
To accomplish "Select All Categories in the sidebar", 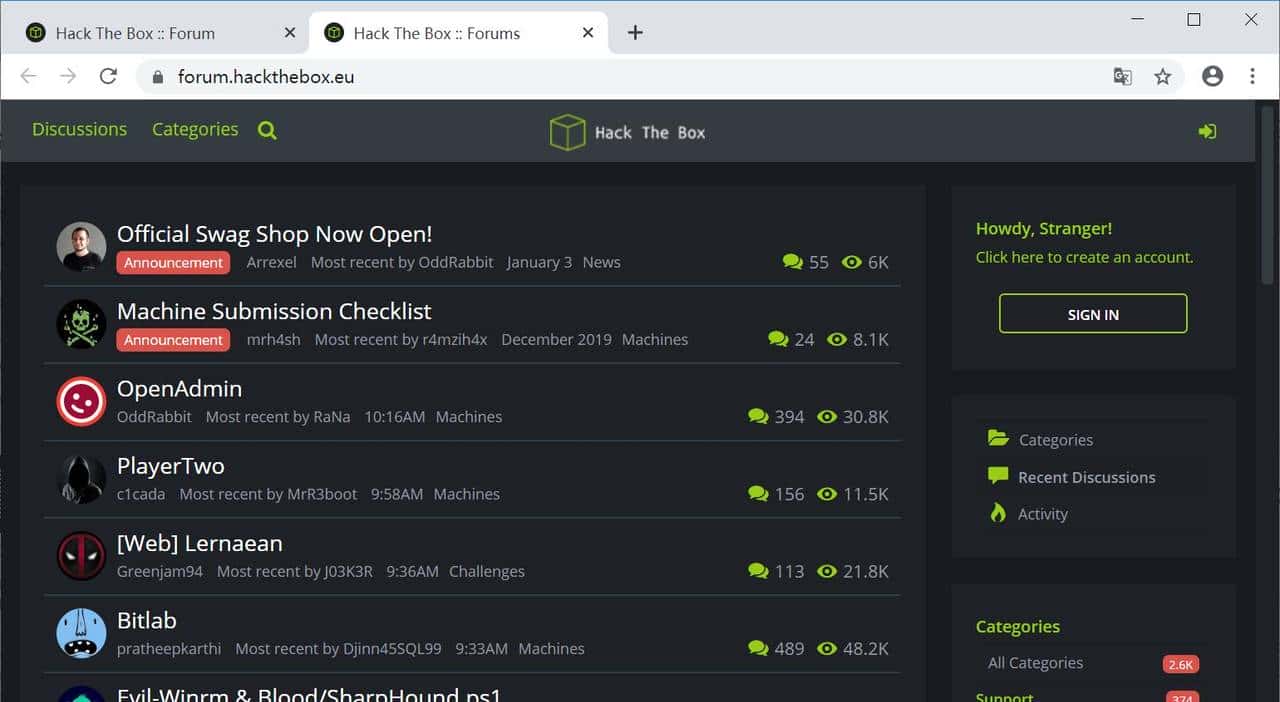I will click(x=1035, y=662).
